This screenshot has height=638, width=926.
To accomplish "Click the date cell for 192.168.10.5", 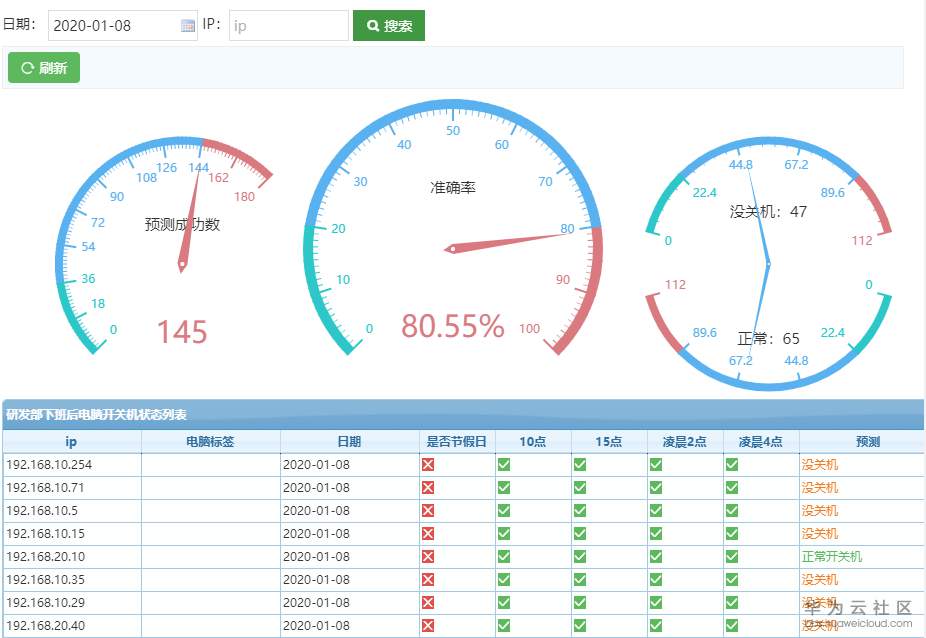I will coord(350,510).
